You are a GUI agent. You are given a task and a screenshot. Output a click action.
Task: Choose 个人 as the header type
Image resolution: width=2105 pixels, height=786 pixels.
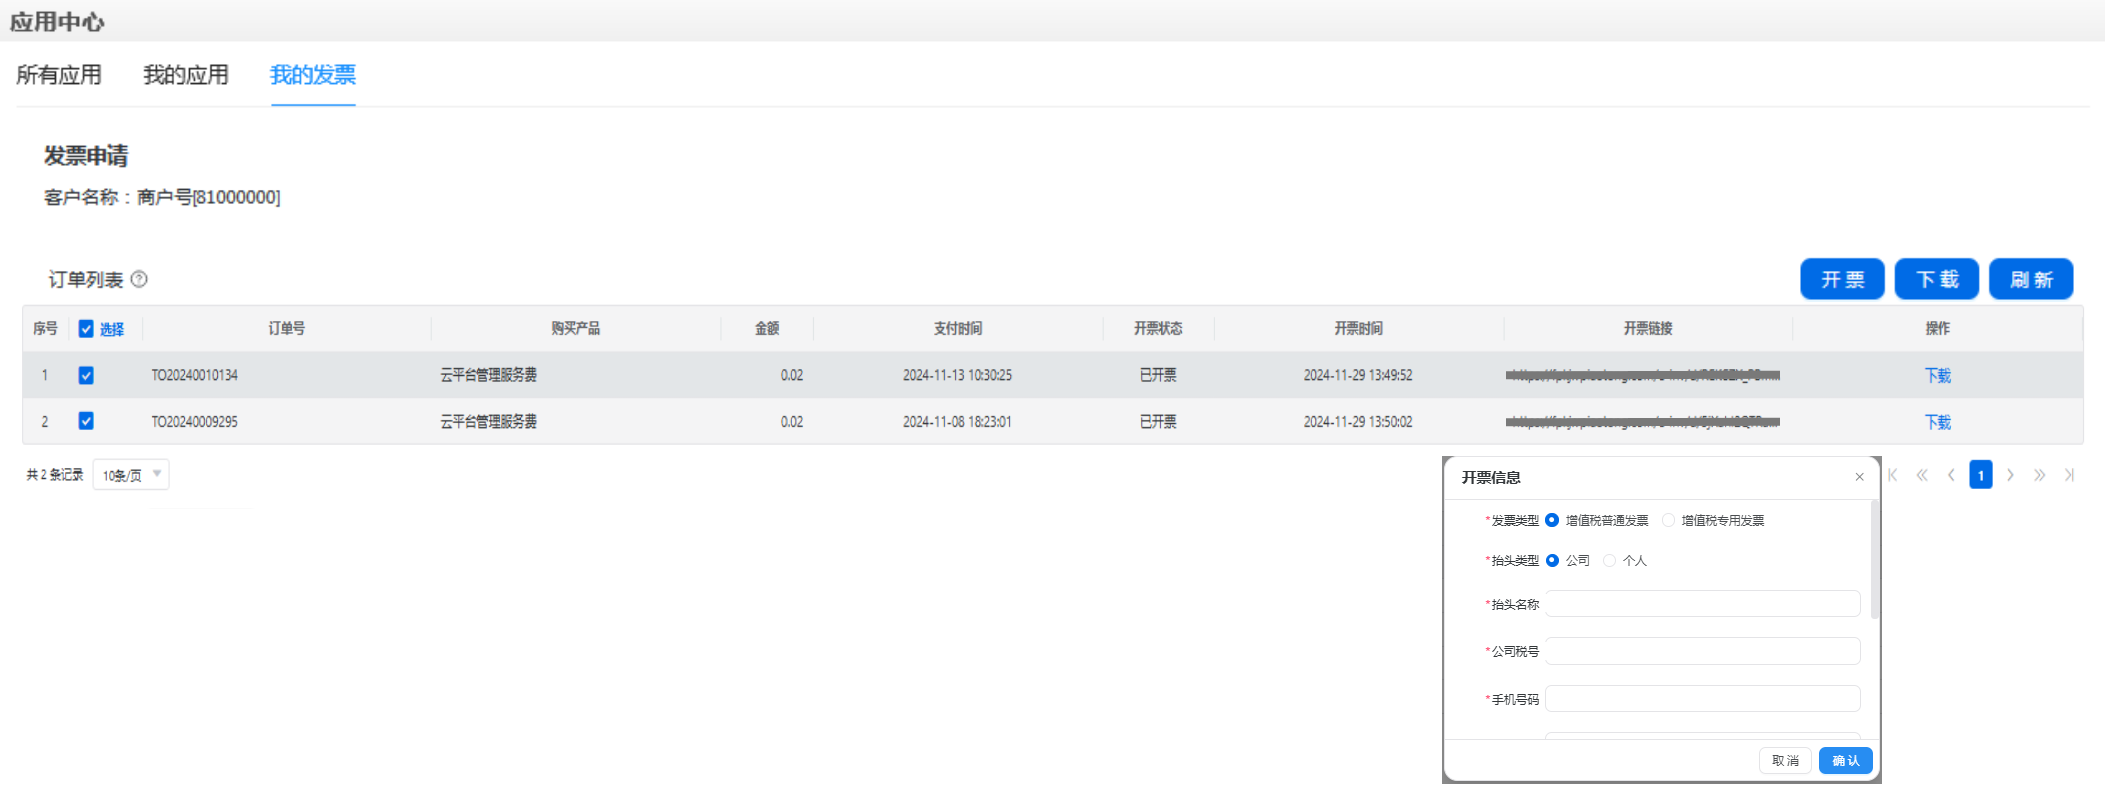[1609, 560]
